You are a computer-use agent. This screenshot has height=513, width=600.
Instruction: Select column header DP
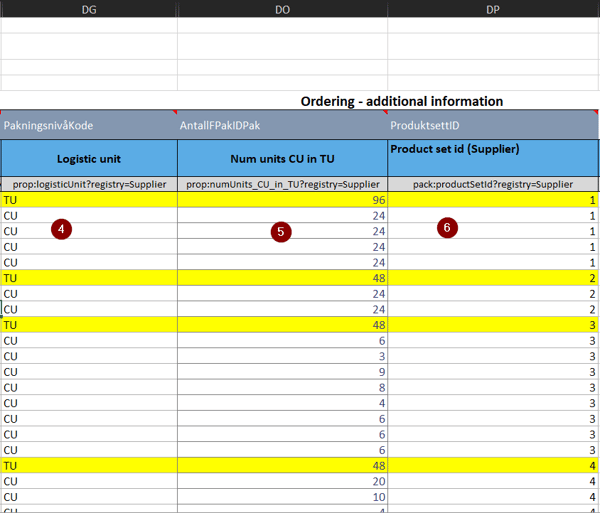pos(493,9)
